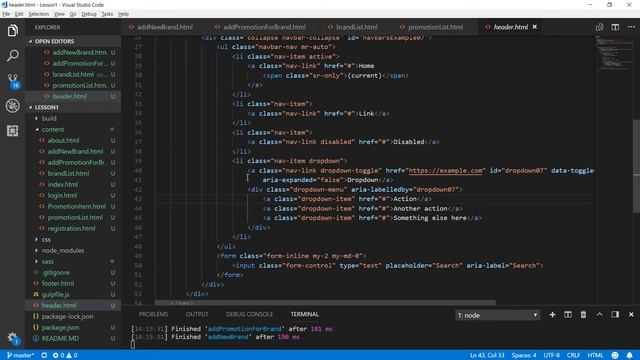
Task: Open the Extensions view in activity bar
Action: pyautogui.click(x=12, y=131)
